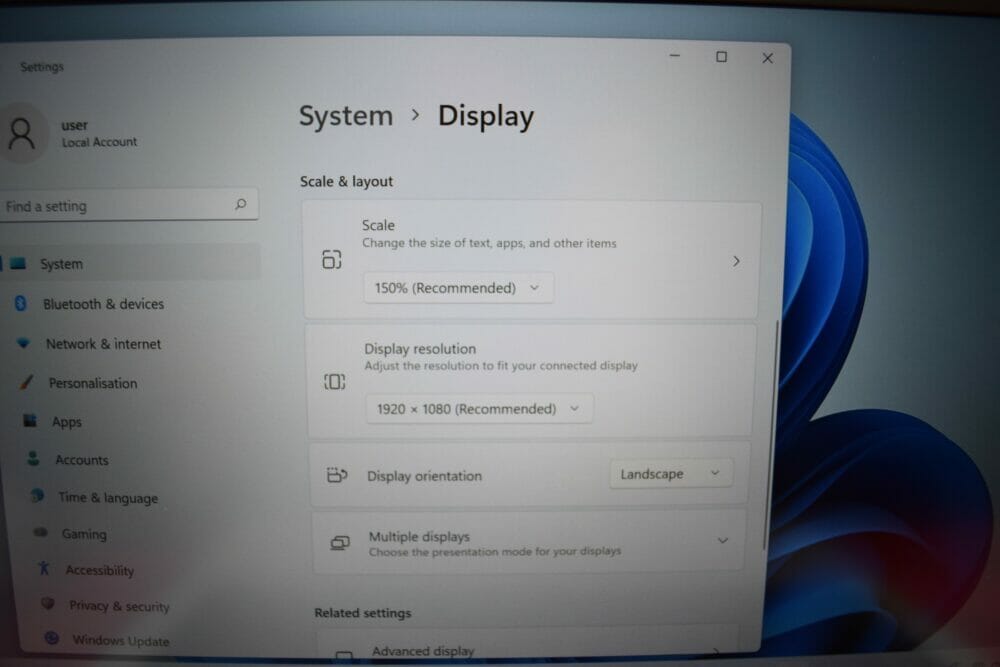Open the Landscape orientation dropdown
The height and width of the screenshot is (667, 1000).
pyautogui.click(x=670, y=474)
